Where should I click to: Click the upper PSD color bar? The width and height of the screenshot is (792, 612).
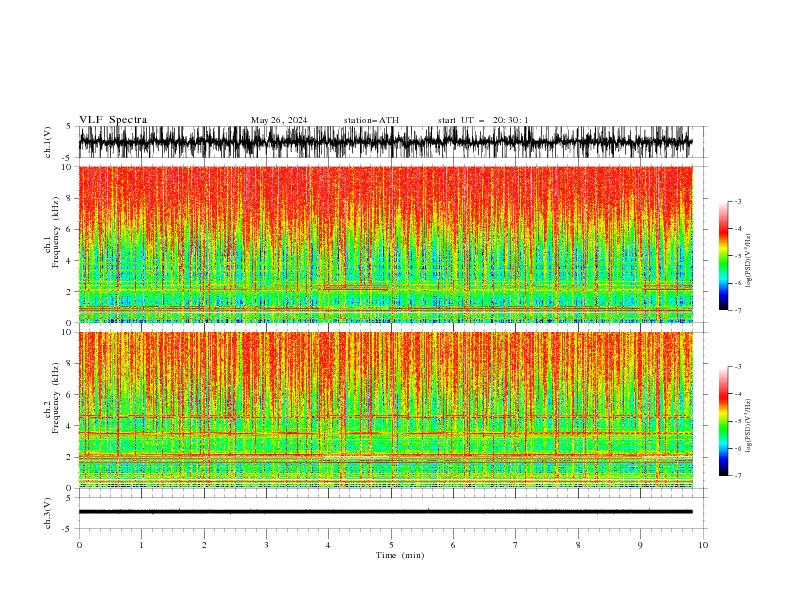coord(723,256)
